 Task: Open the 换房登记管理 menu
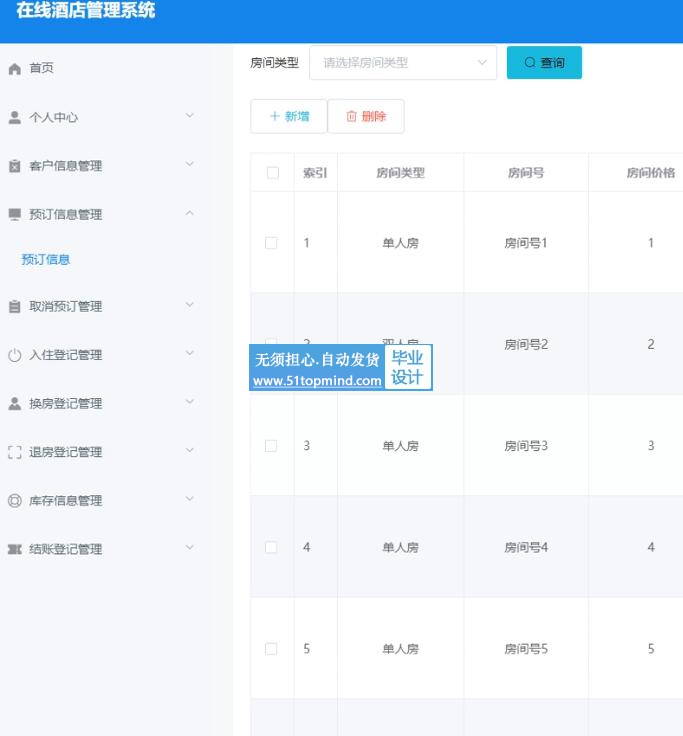coord(66,404)
